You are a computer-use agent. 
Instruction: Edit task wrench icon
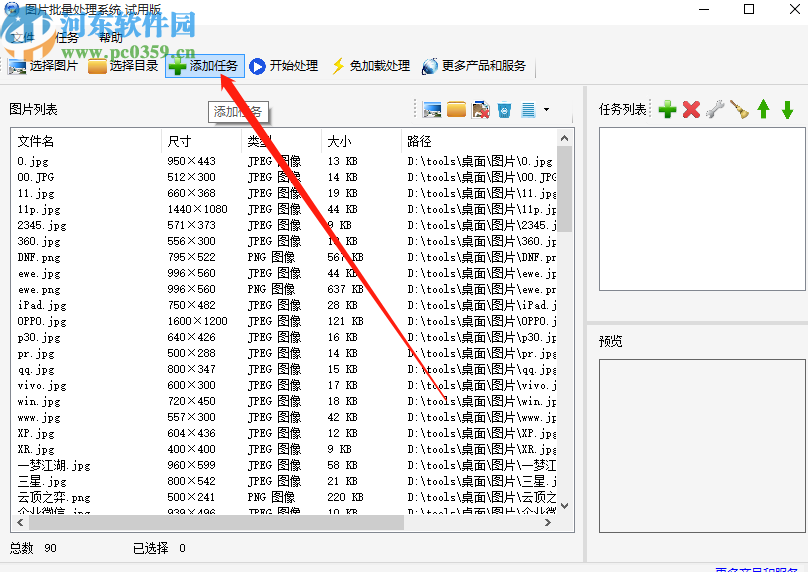point(715,109)
